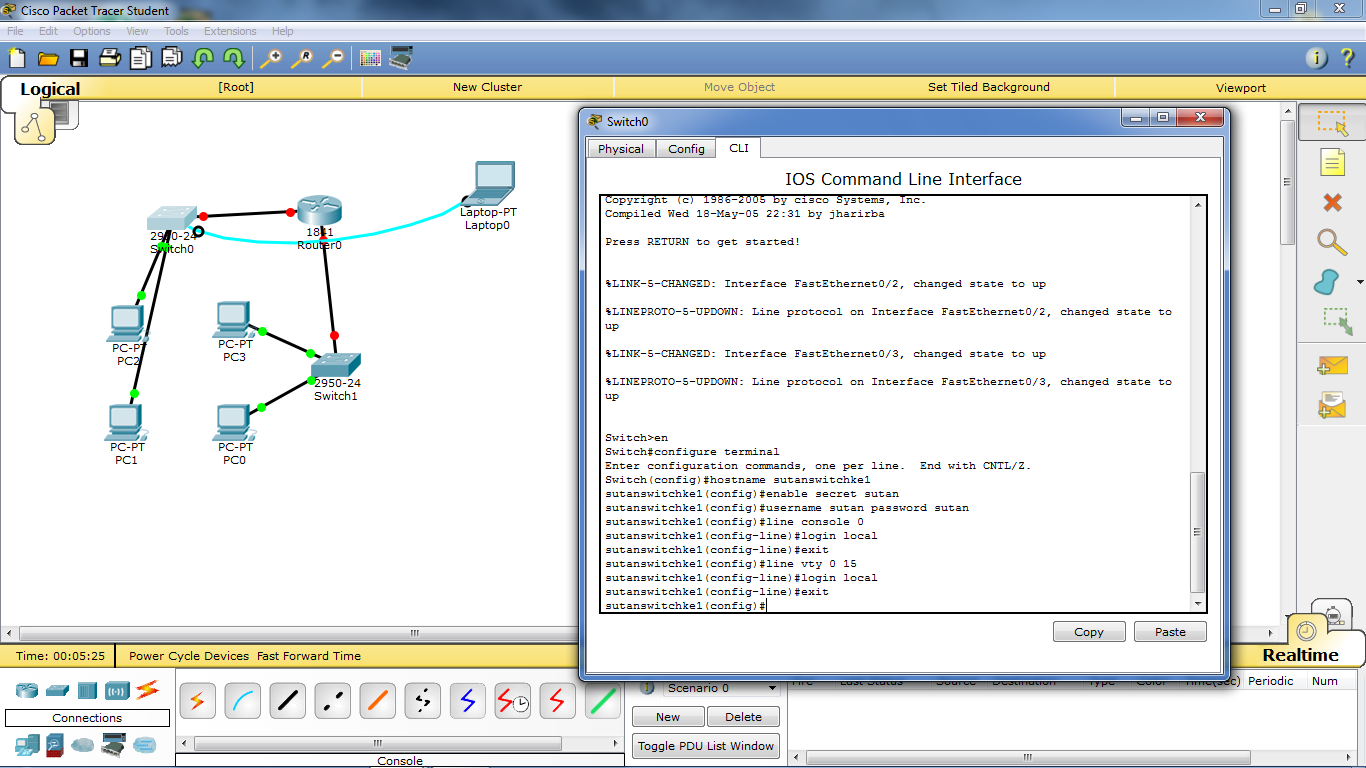Click New scenario button
Viewport: 1366px width, 768px height.
[668, 717]
